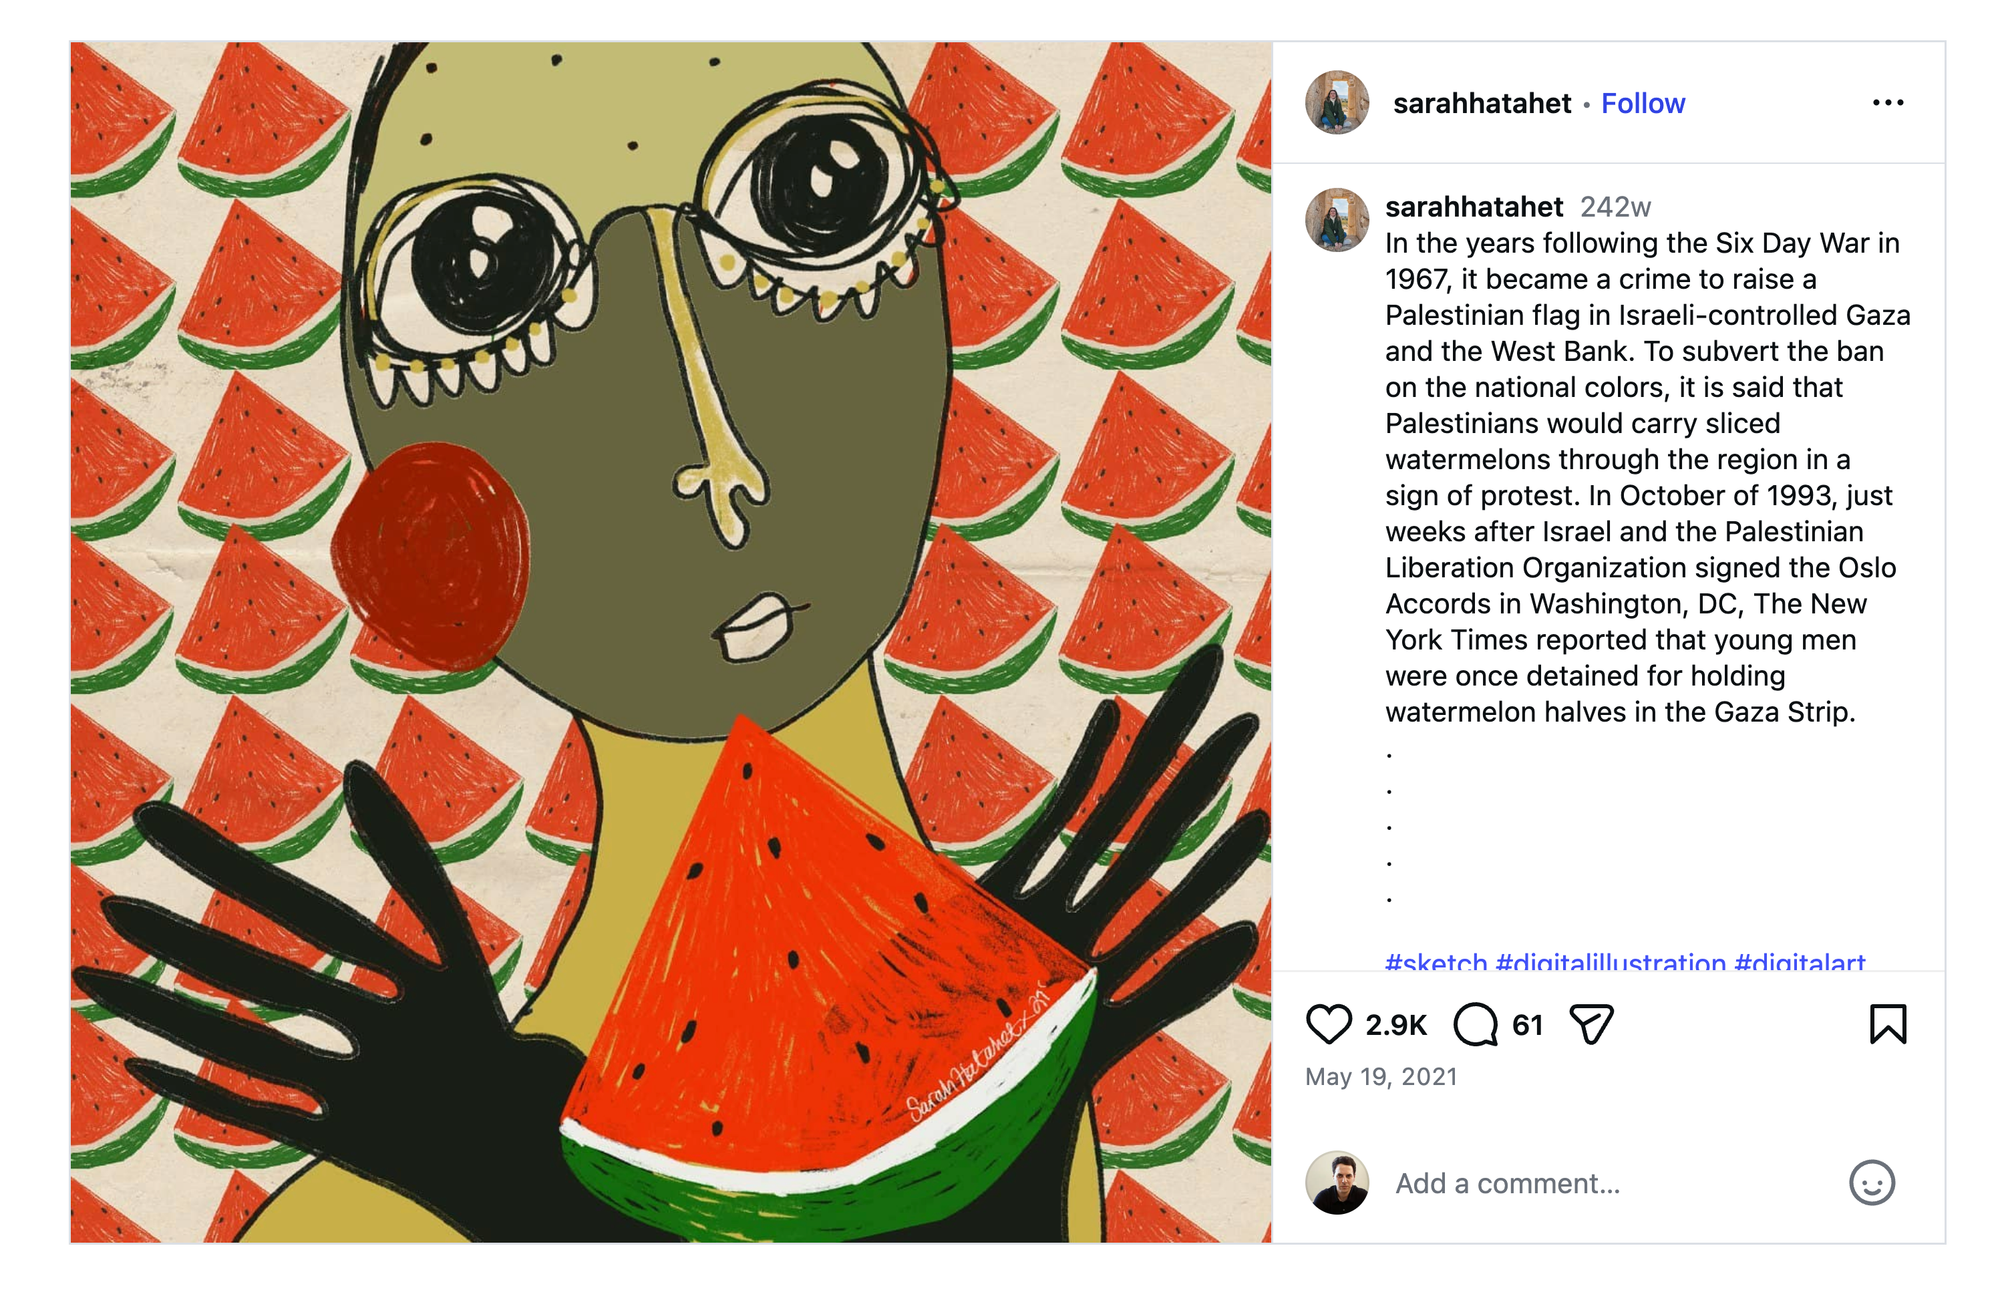Like the post with the heart icon
The width and height of the screenshot is (2000, 1315).
click(x=1329, y=1024)
